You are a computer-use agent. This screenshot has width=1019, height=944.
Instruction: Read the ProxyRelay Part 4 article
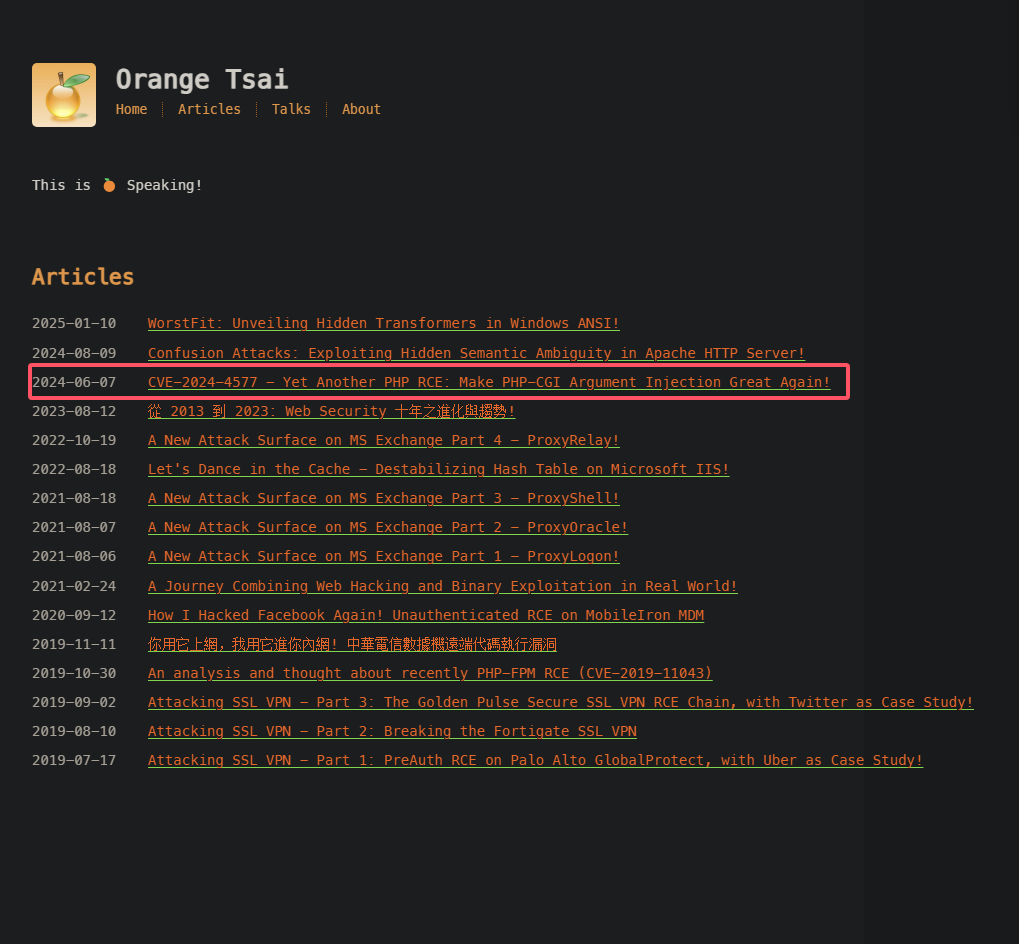[383, 440]
